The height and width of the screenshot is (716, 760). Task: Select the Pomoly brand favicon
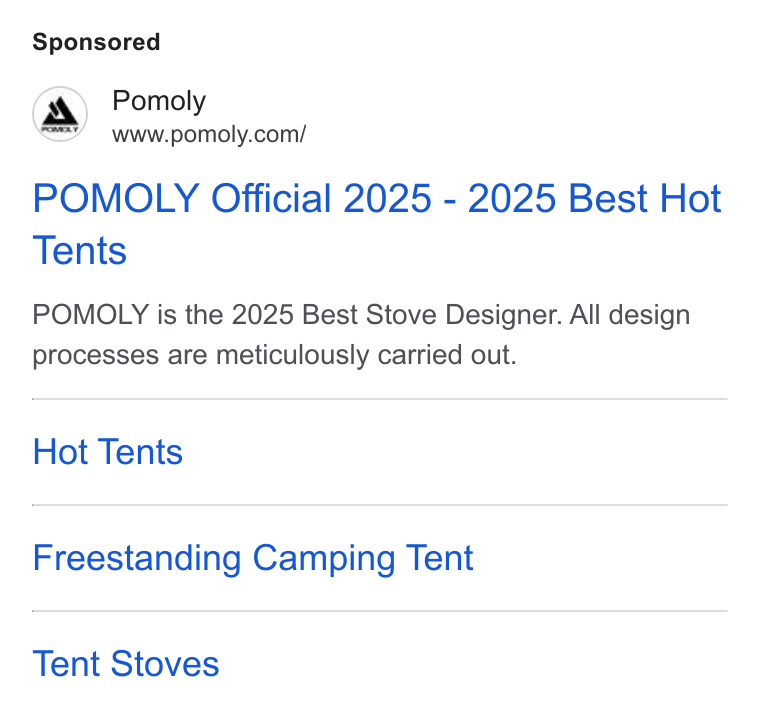(x=60, y=114)
